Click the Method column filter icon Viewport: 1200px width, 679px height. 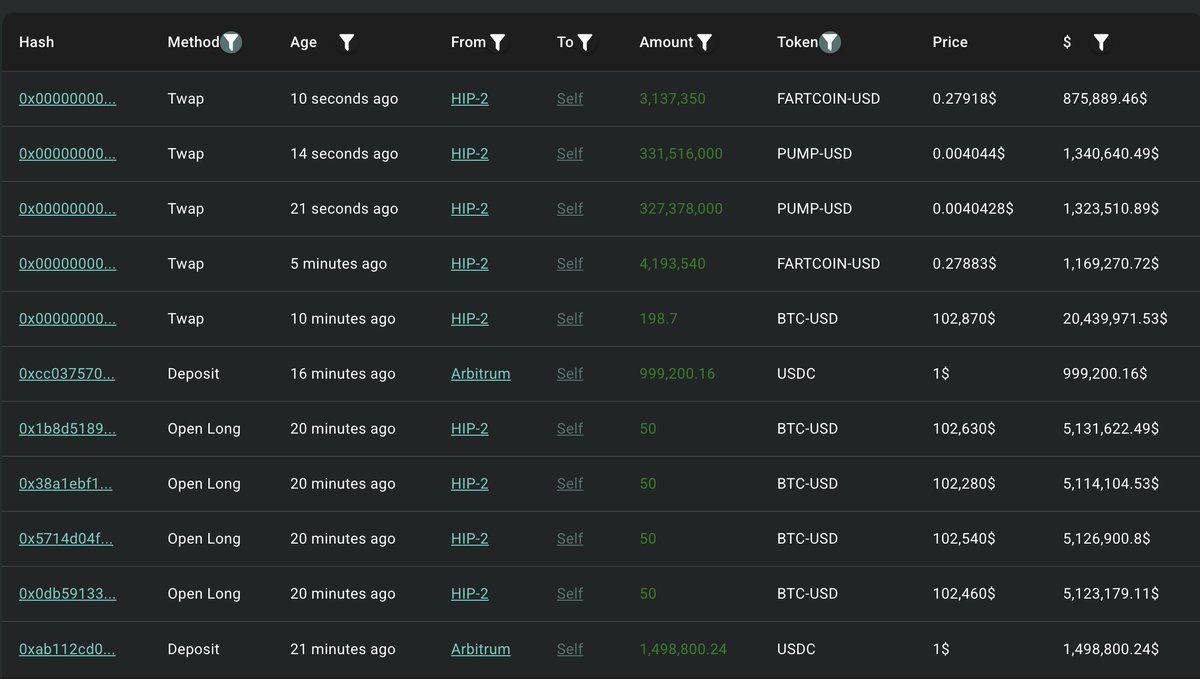(x=231, y=42)
